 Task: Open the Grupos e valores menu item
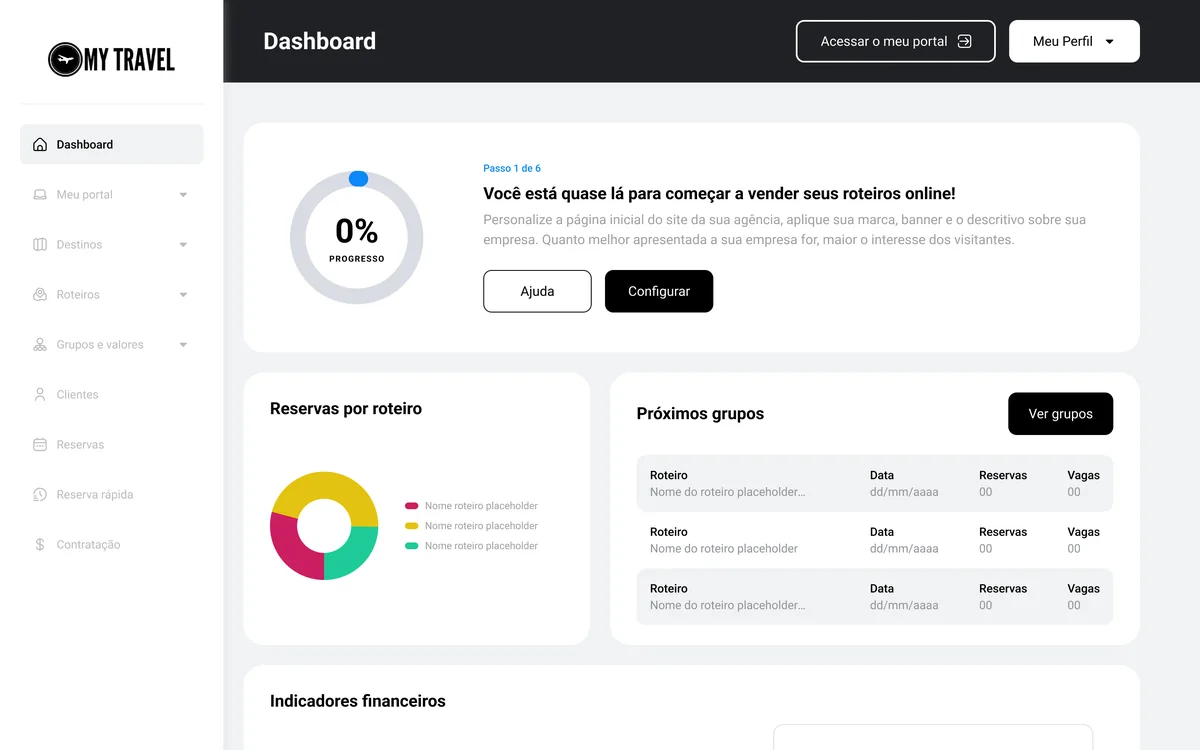pyautogui.click(x=112, y=344)
